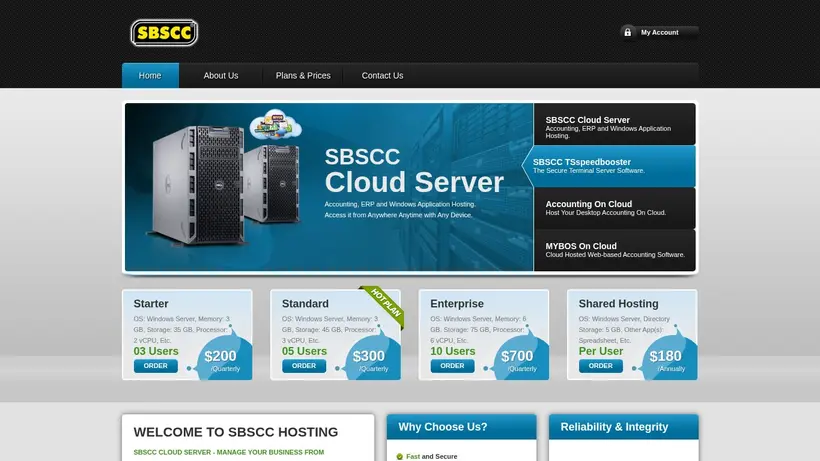Order the Enterprise plan

point(452,366)
